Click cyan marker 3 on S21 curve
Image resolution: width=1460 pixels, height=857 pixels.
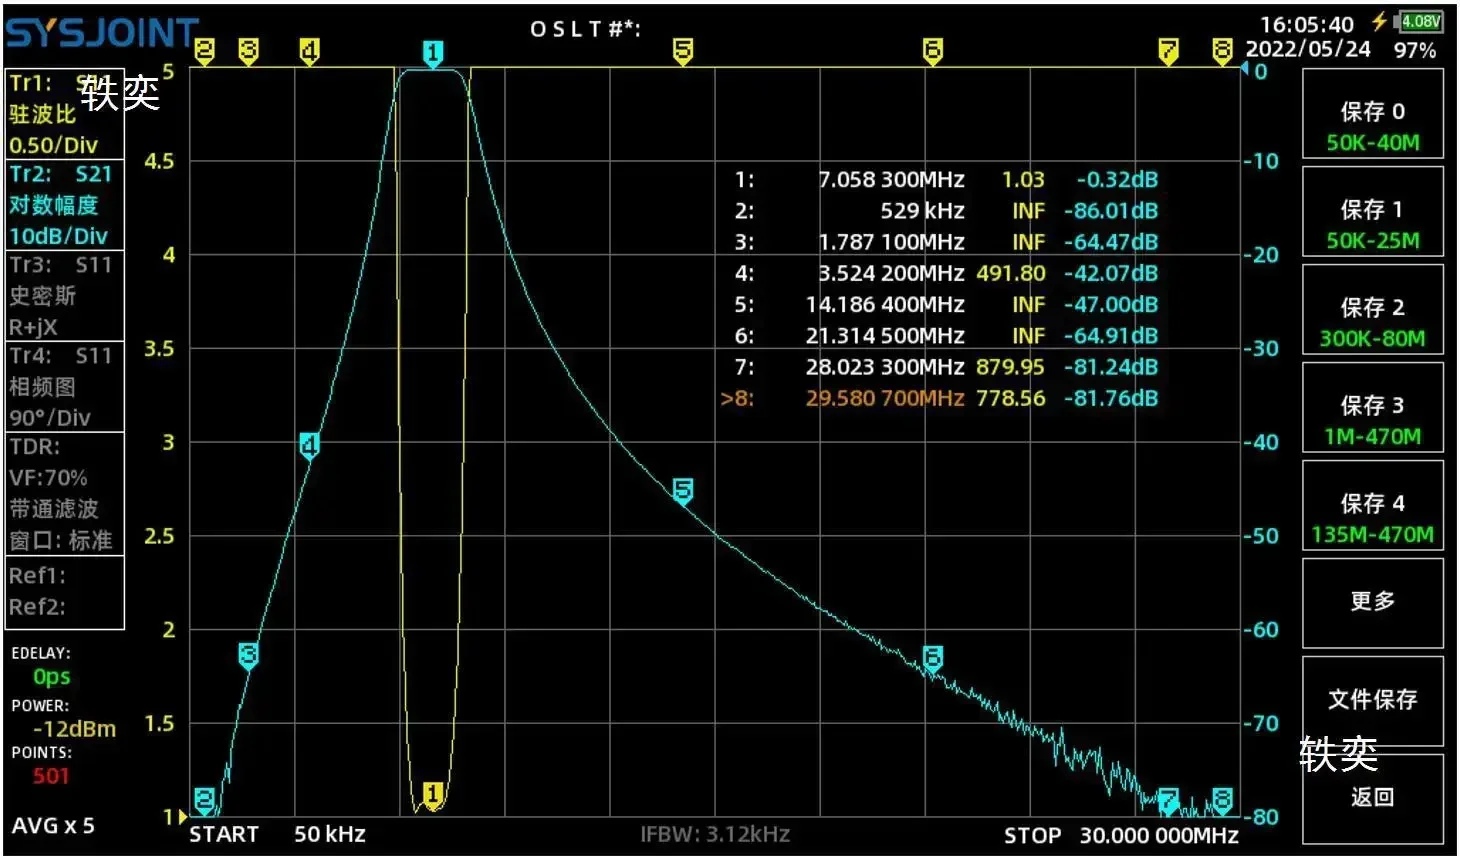[248, 656]
